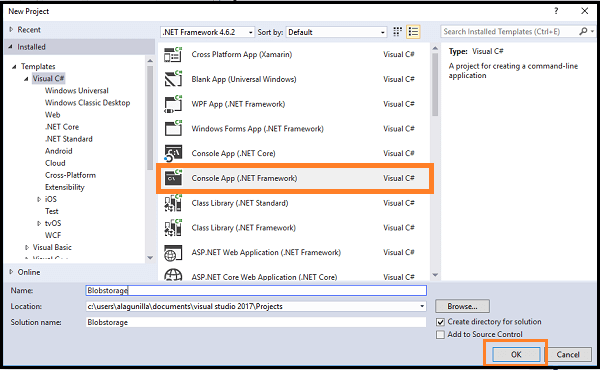Select ASP.NET Core Web Application (.NET Core) text

coord(264,277)
